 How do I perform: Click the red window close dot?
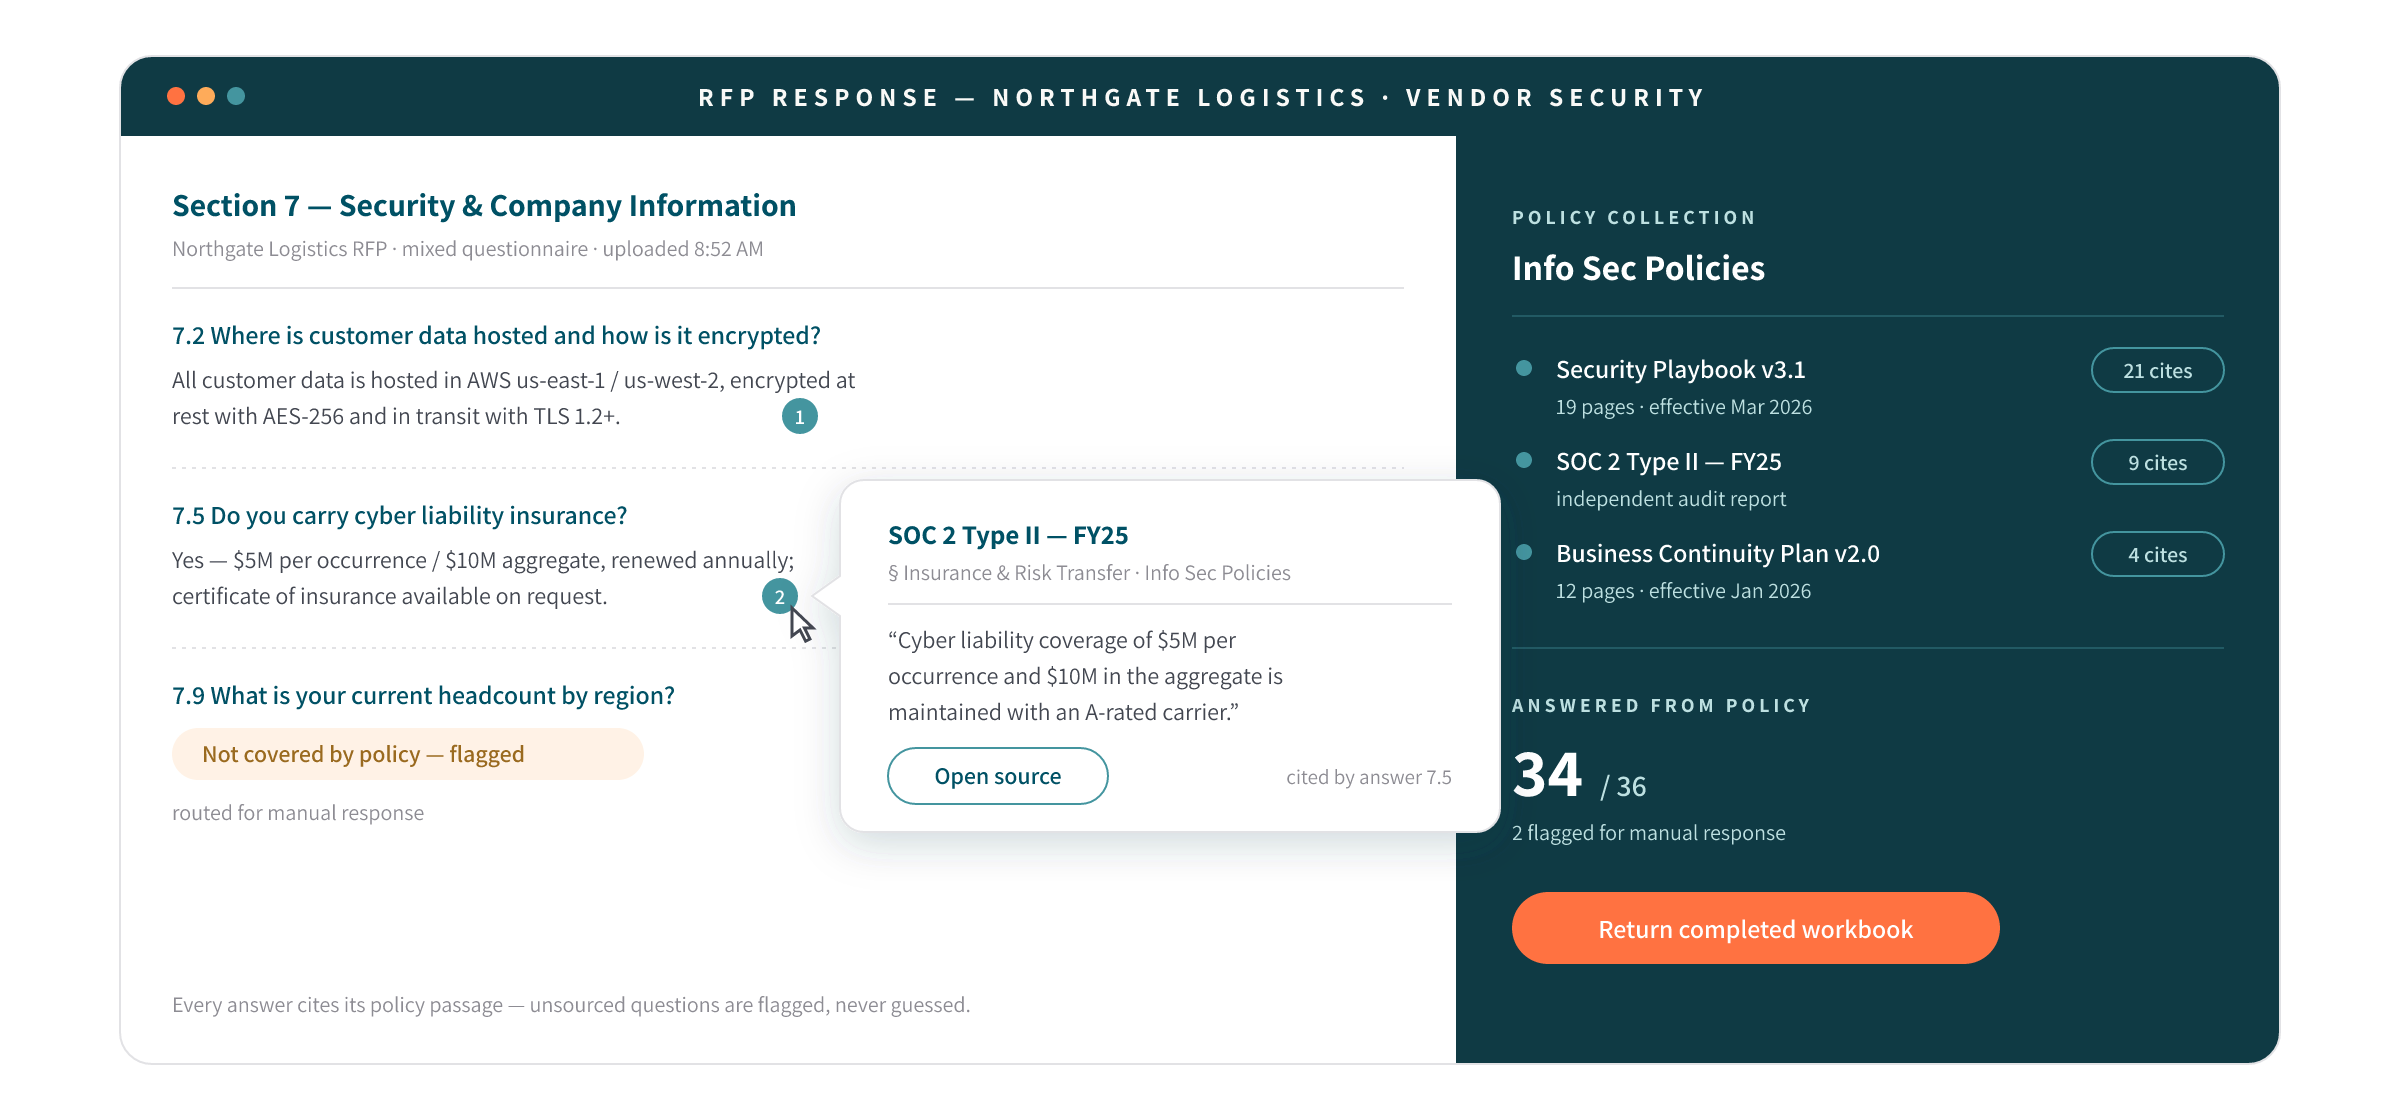[x=176, y=96]
